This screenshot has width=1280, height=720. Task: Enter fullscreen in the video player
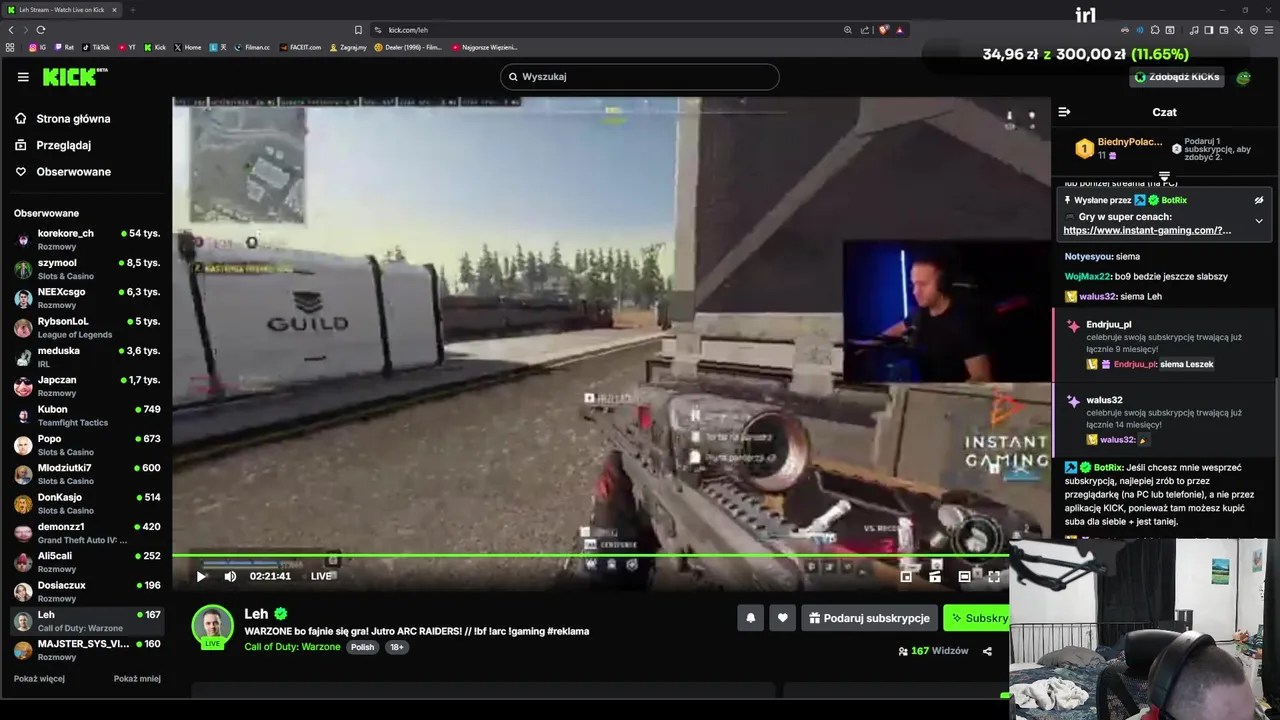pos(994,576)
